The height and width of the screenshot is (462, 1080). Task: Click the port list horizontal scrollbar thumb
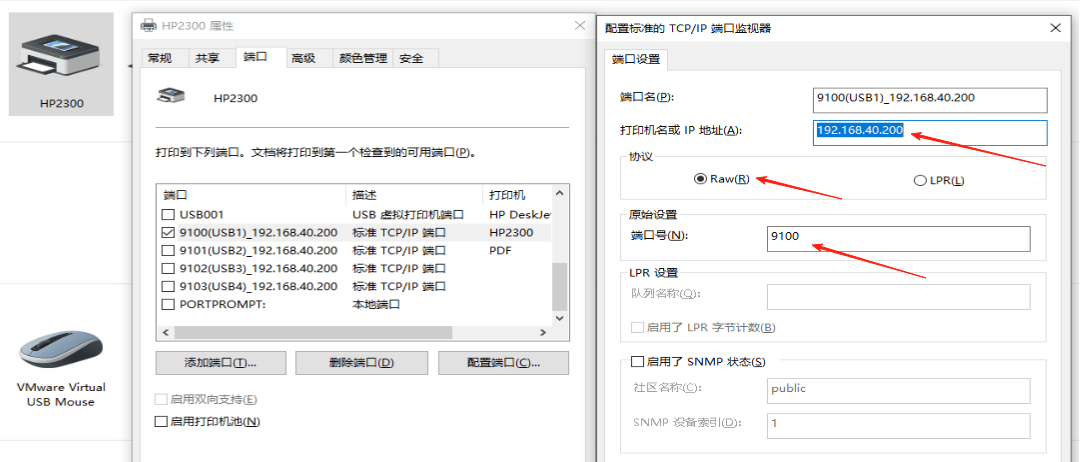click(x=313, y=333)
